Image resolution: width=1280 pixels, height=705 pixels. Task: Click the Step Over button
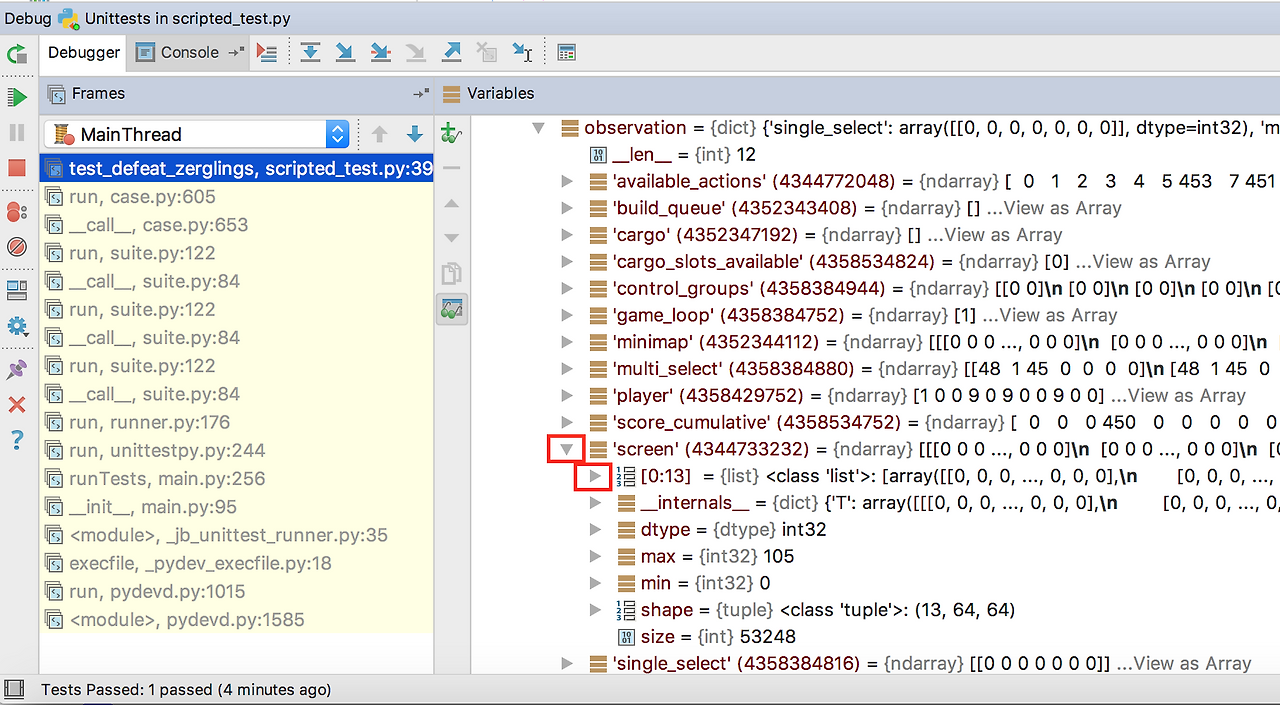[310, 53]
